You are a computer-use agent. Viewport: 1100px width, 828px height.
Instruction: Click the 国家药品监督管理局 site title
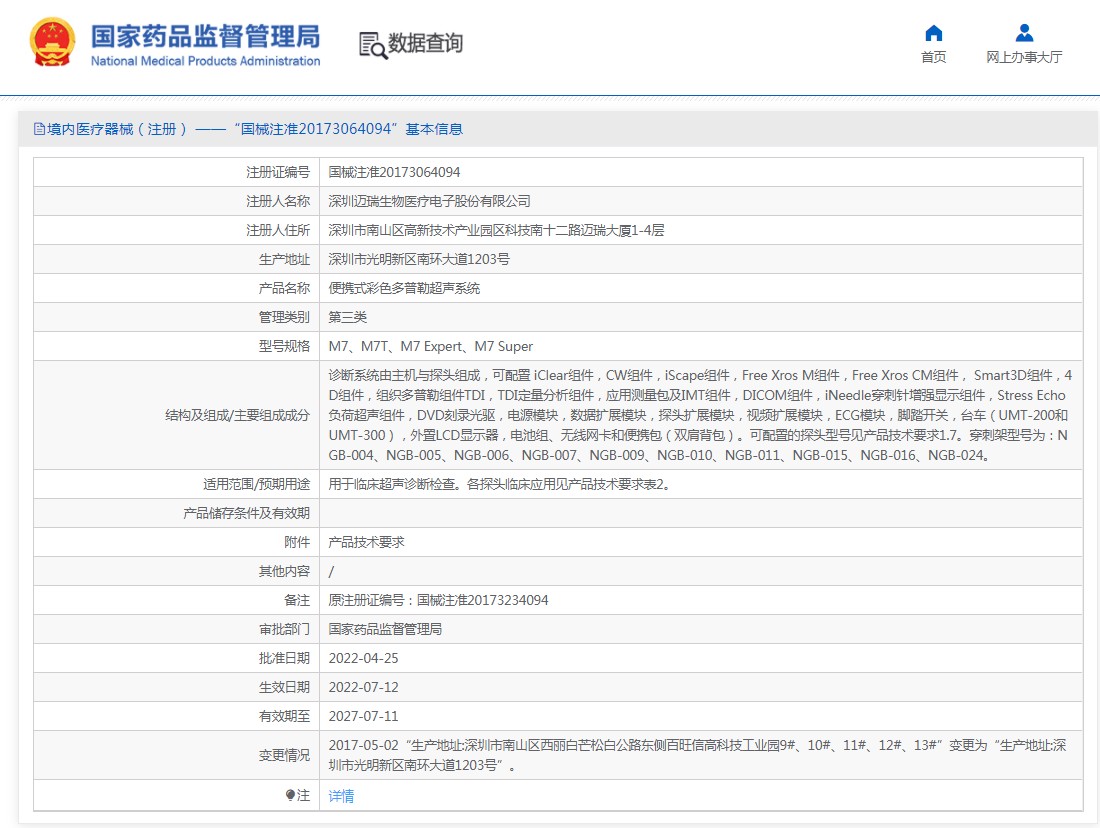pos(205,36)
